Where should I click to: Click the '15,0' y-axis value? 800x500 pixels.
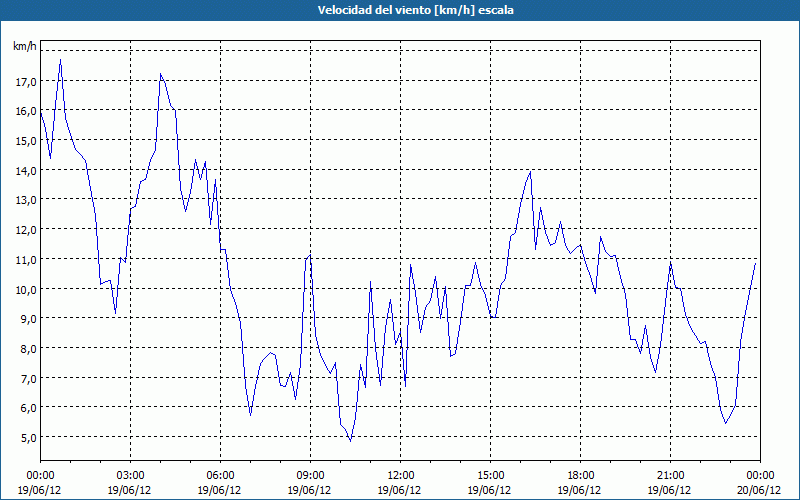[26, 140]
